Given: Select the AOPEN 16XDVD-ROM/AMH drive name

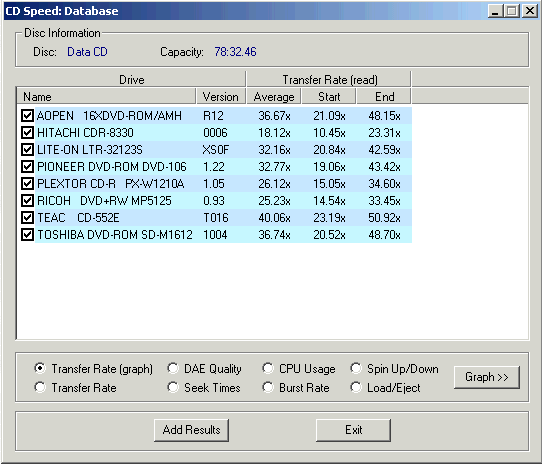Looking at the screenshot, I should pos(109,115).
